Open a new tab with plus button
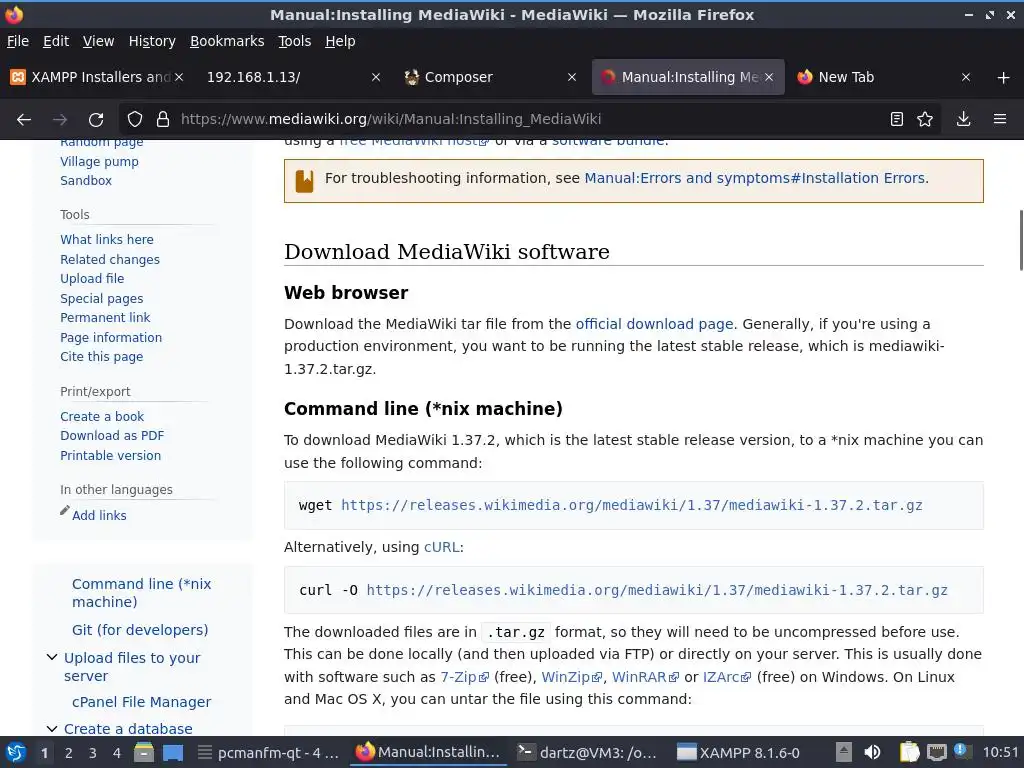 click(x=1004, y=78)
